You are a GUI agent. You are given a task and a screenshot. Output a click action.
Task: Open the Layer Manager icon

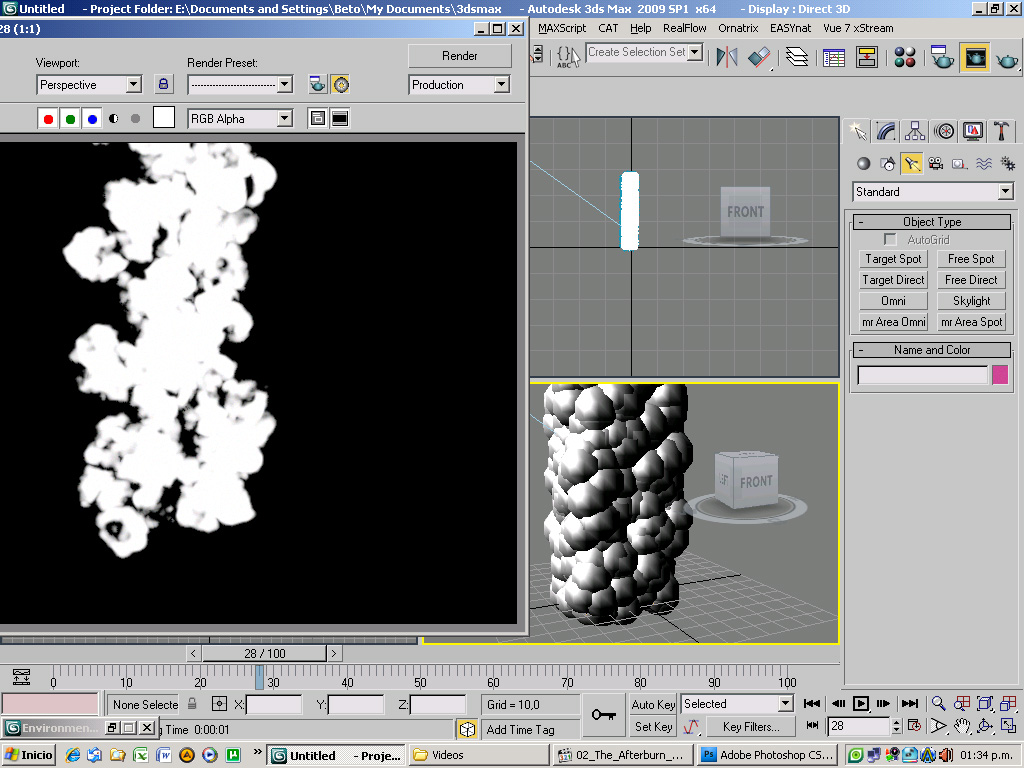click(x=797, y=57)
